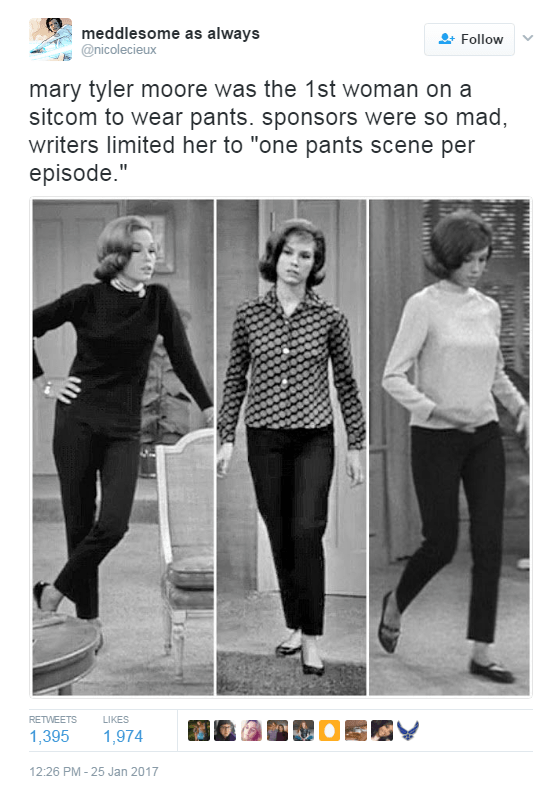Open the blue Air Force wings avatar
Viewport: 560px width, 789px height.
(408, 731)
